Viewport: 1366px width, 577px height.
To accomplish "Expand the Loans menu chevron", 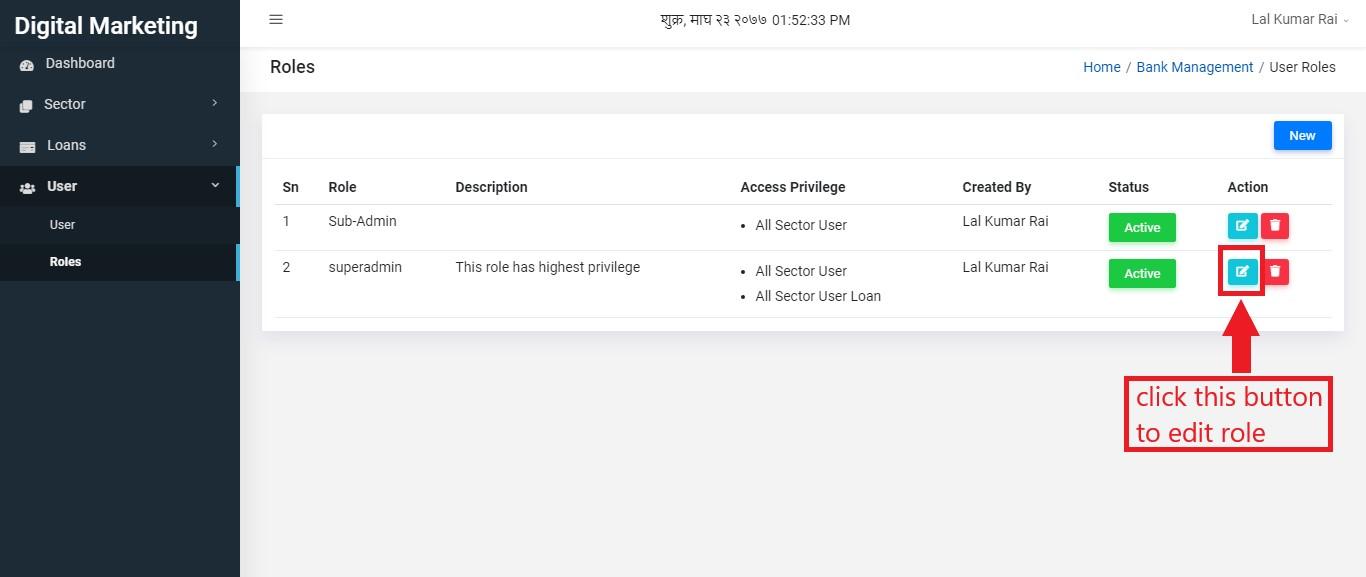I will (x=215, y=144).
